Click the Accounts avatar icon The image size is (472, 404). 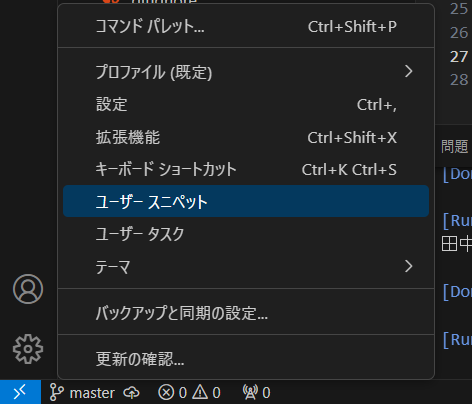(28, 289)
